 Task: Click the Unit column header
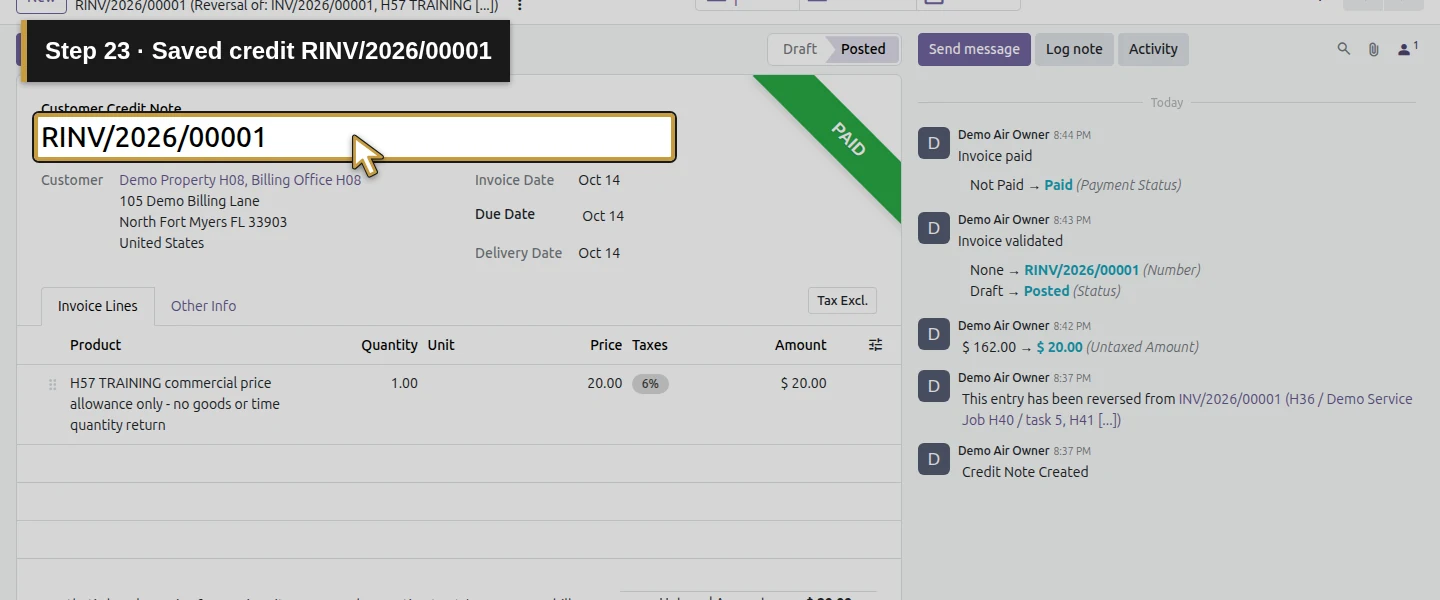click(441, 345)
